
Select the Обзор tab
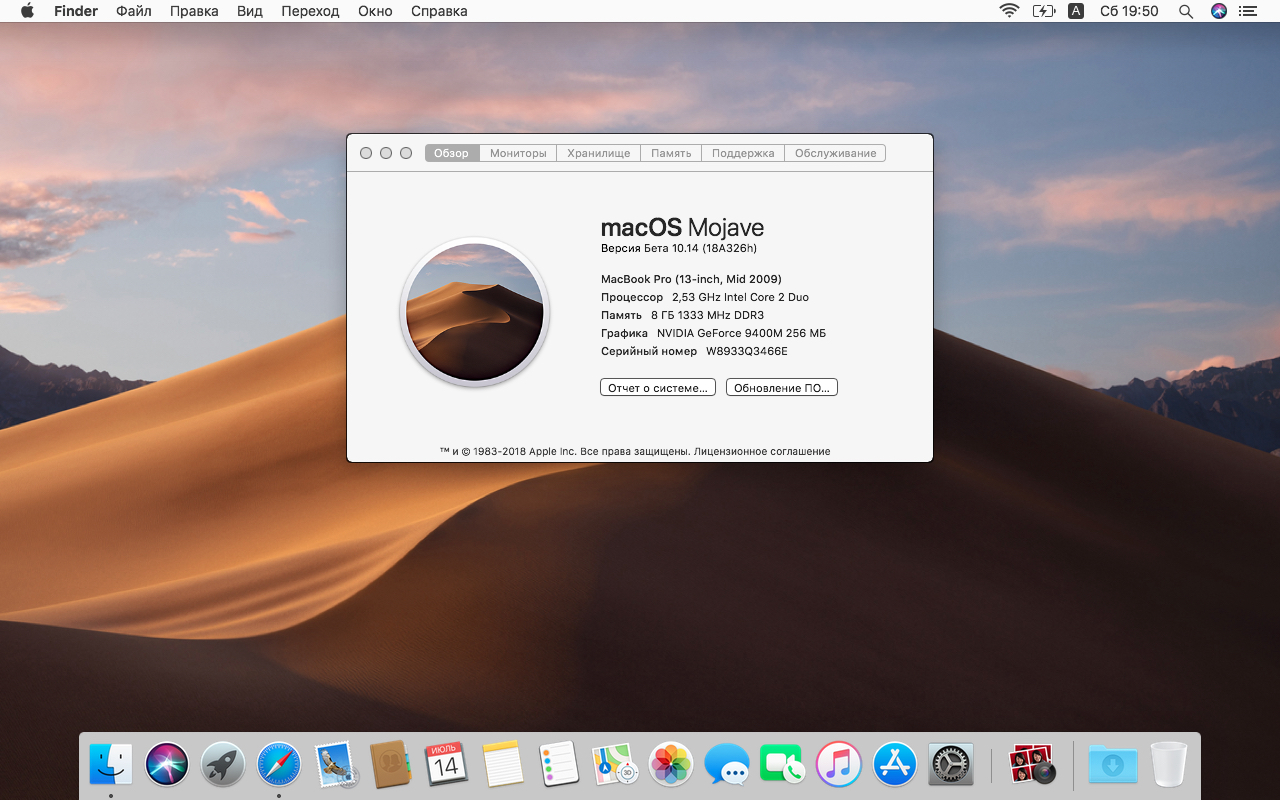(452, 153)
